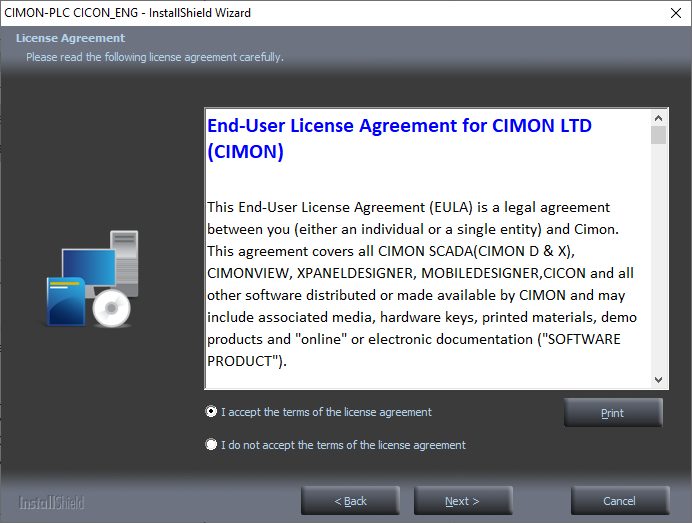
Task: Cancel the installation
Action: (620, 501)
